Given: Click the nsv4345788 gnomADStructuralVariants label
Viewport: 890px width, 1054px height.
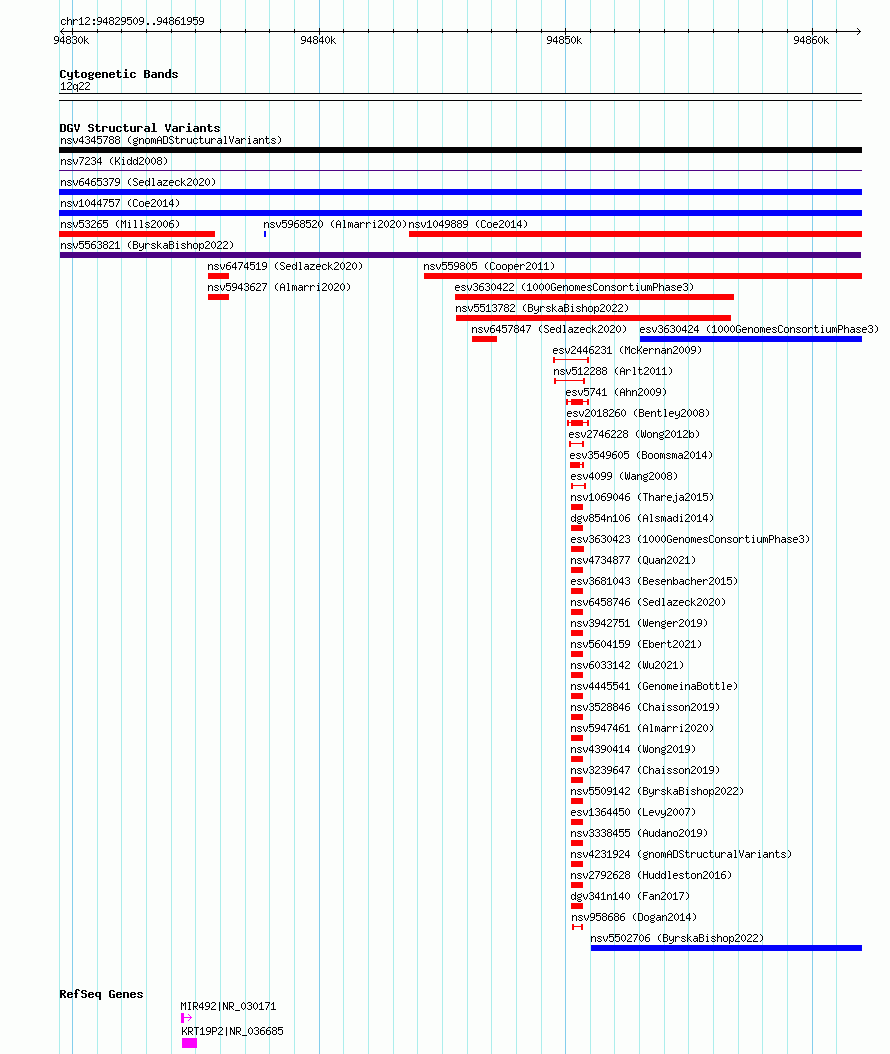Looking at the screenshot, I should pyautogui.click(x=171, y=140).
